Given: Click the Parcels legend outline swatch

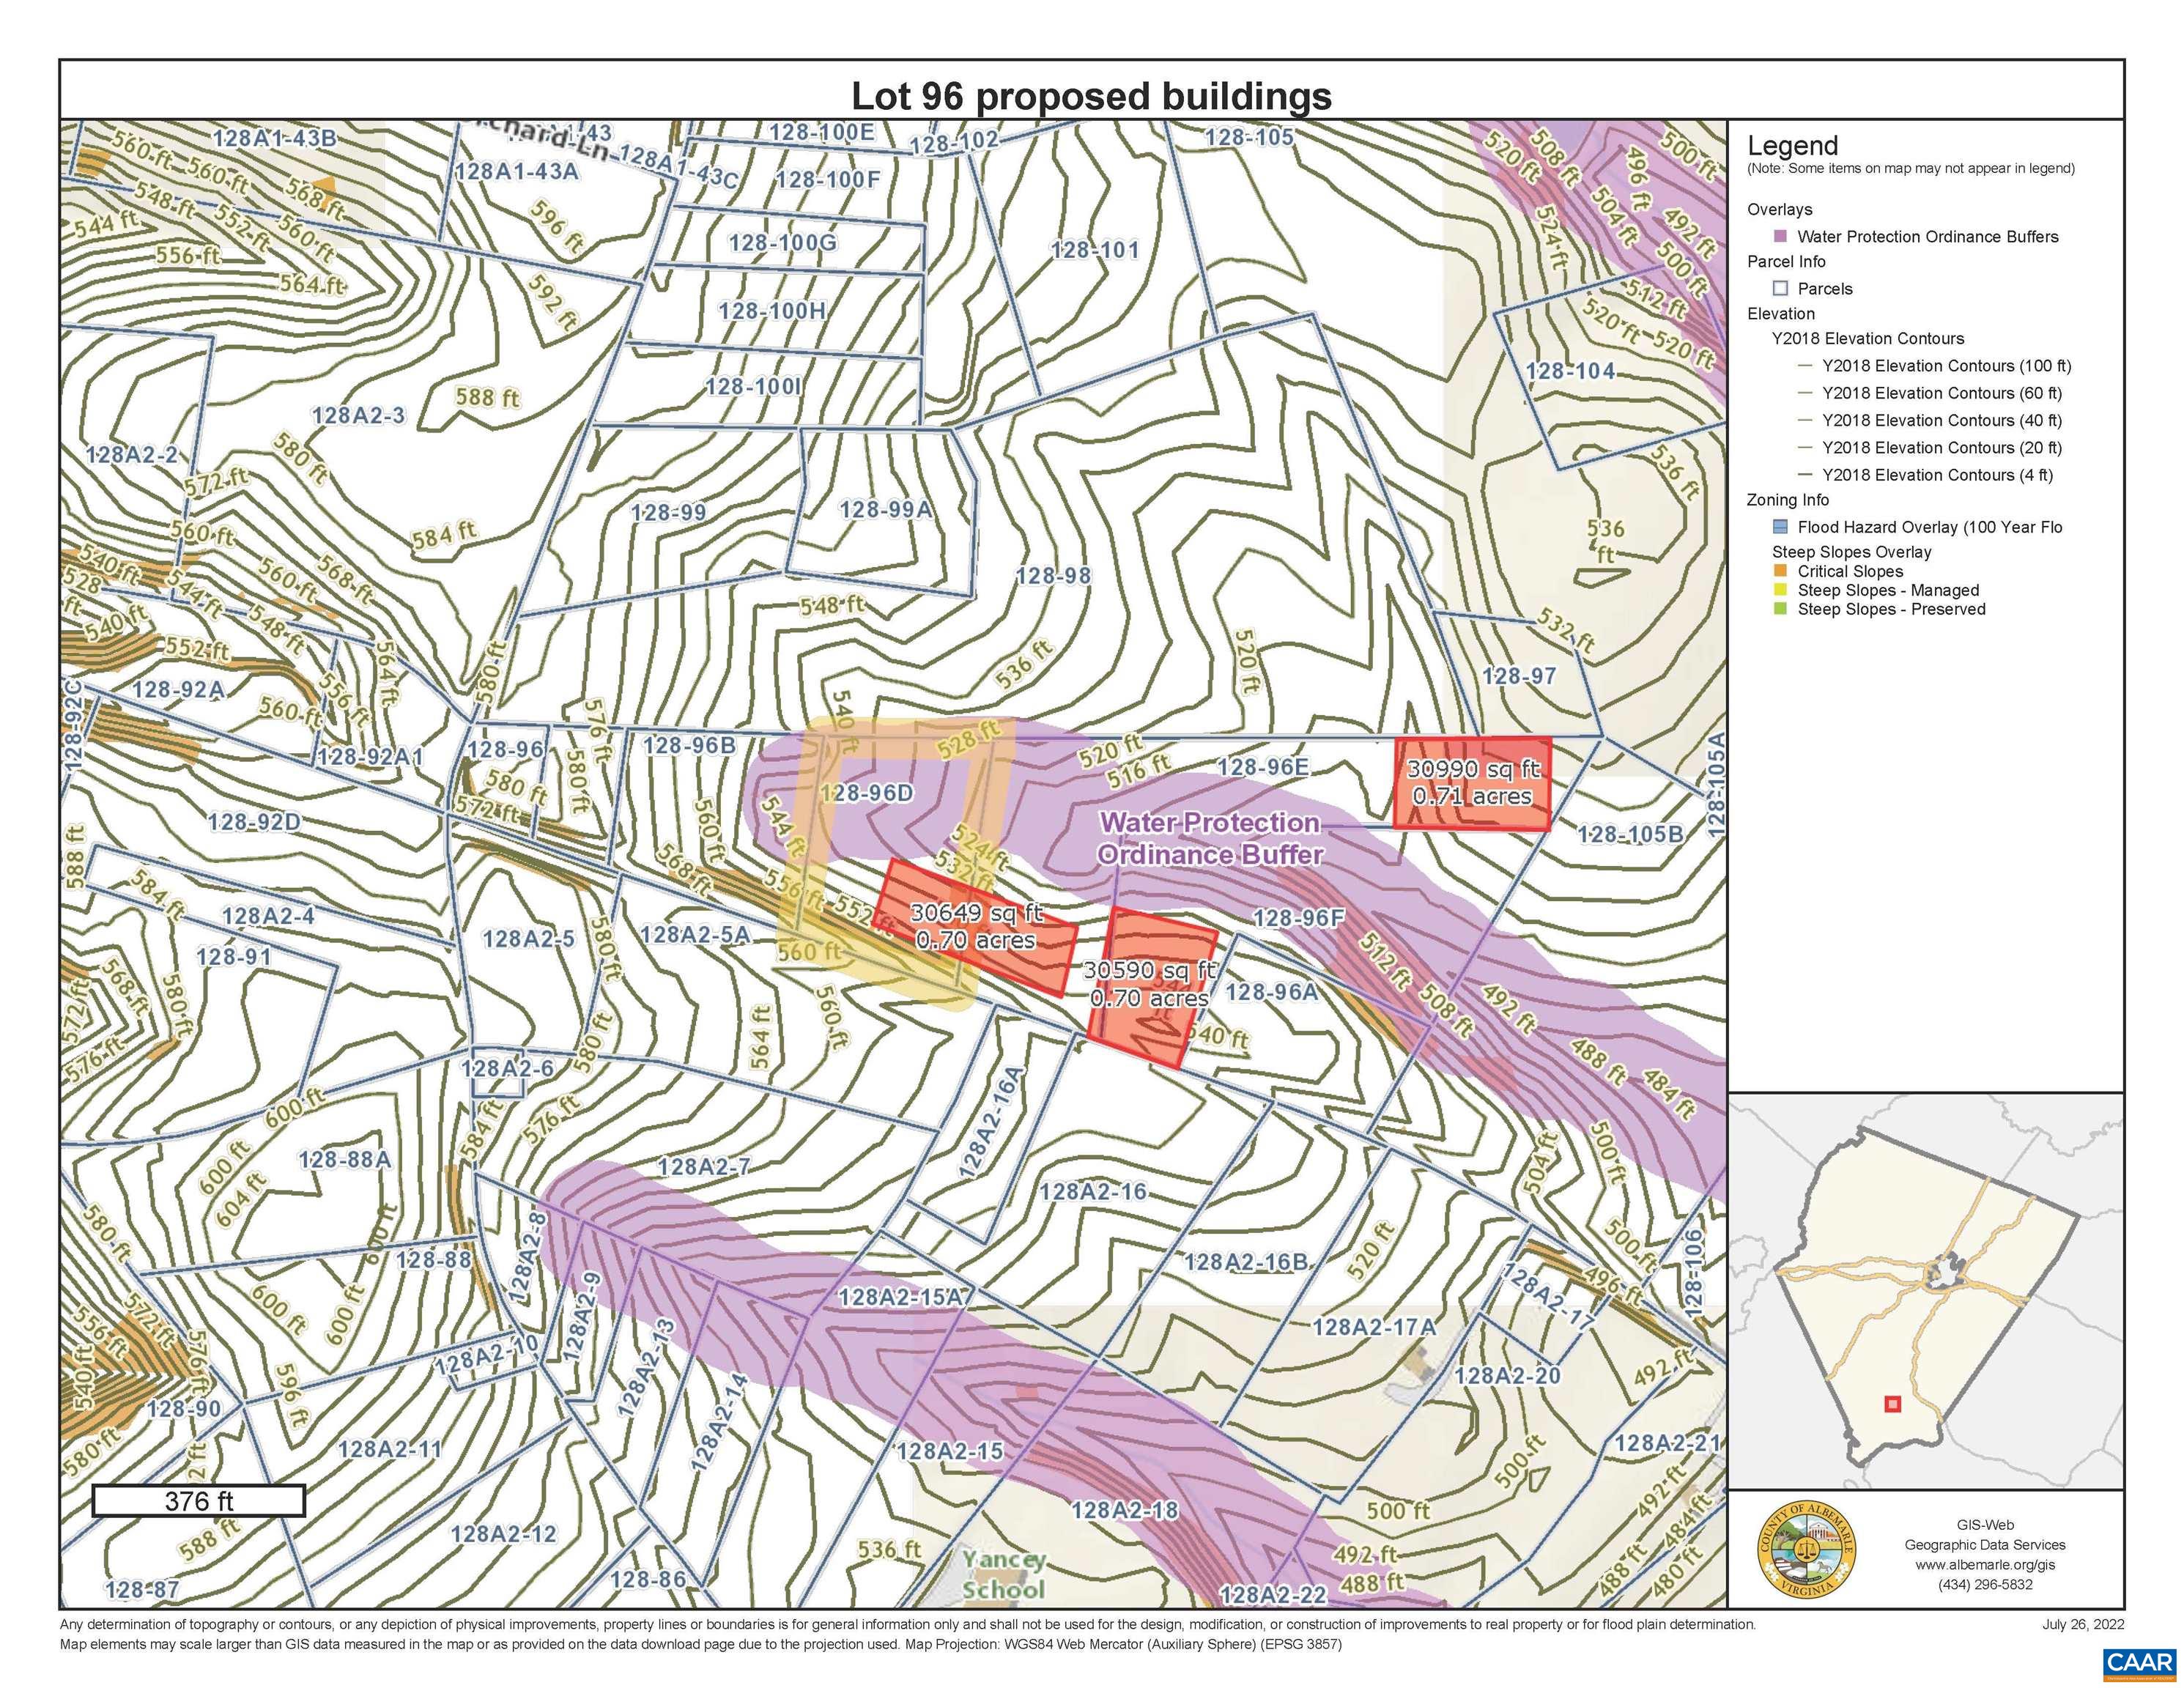Looking at the screenshot, I should tap(1780, 288).
